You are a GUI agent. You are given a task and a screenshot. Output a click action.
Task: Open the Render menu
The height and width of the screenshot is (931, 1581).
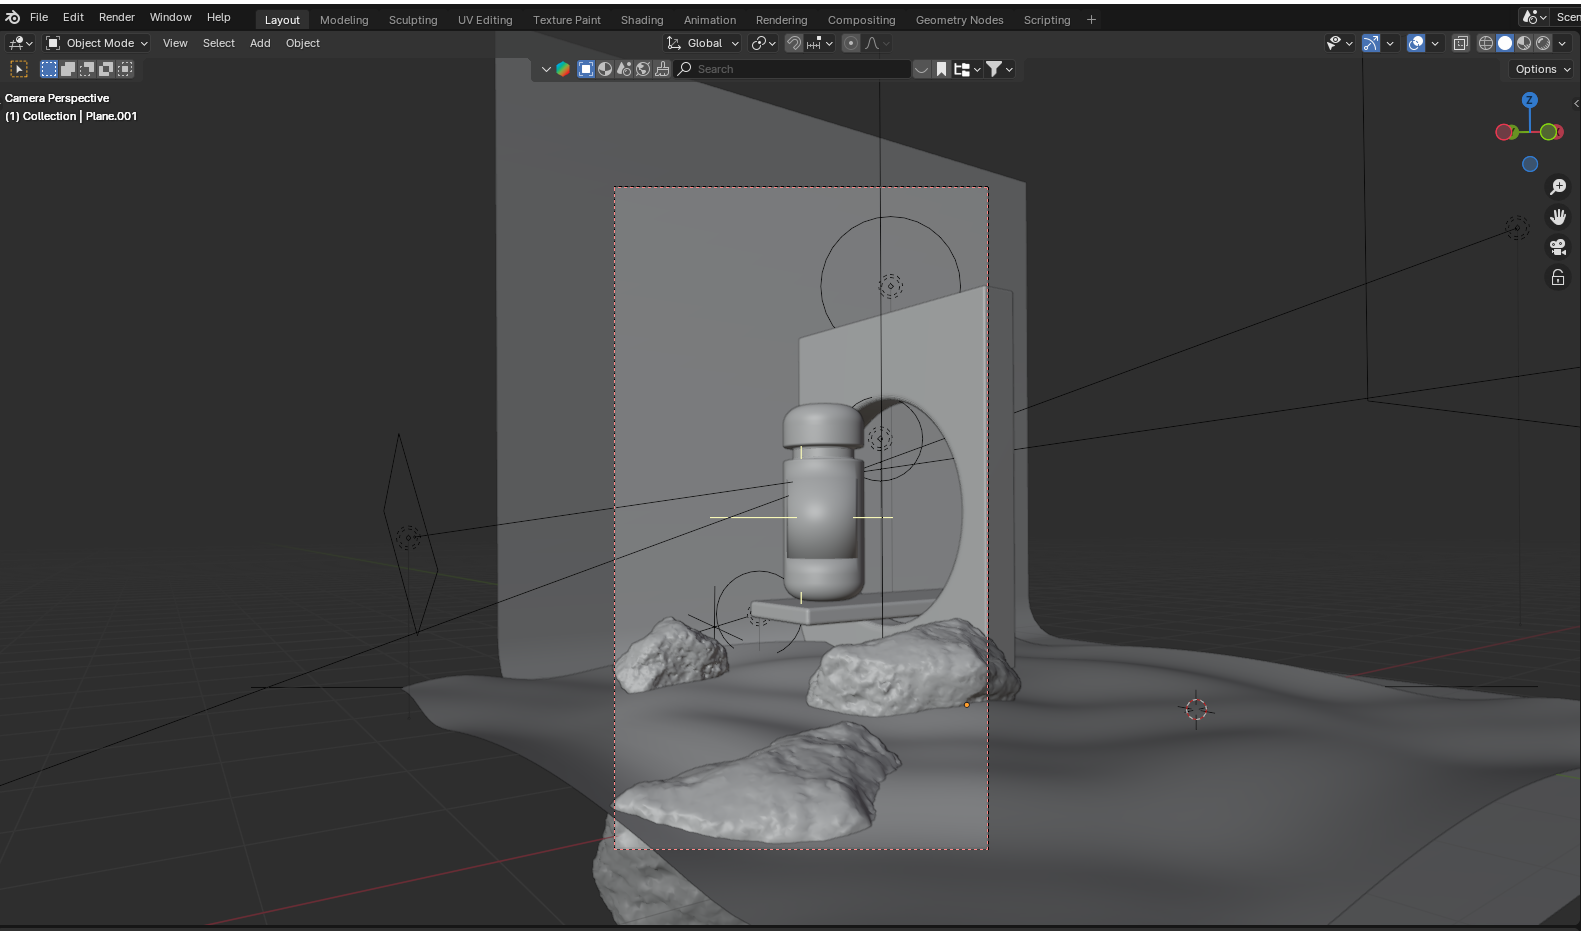click(116, 17)
